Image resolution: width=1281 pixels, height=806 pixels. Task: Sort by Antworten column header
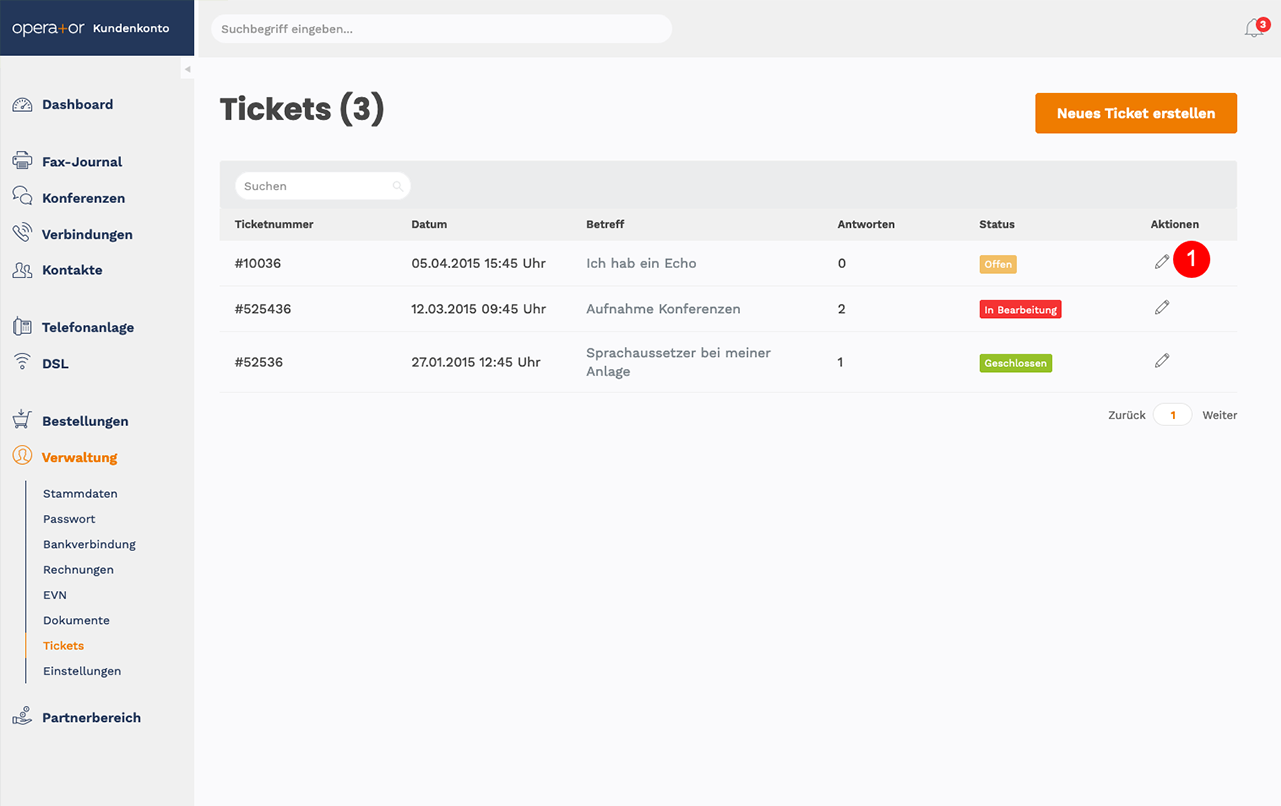[866, 224]
